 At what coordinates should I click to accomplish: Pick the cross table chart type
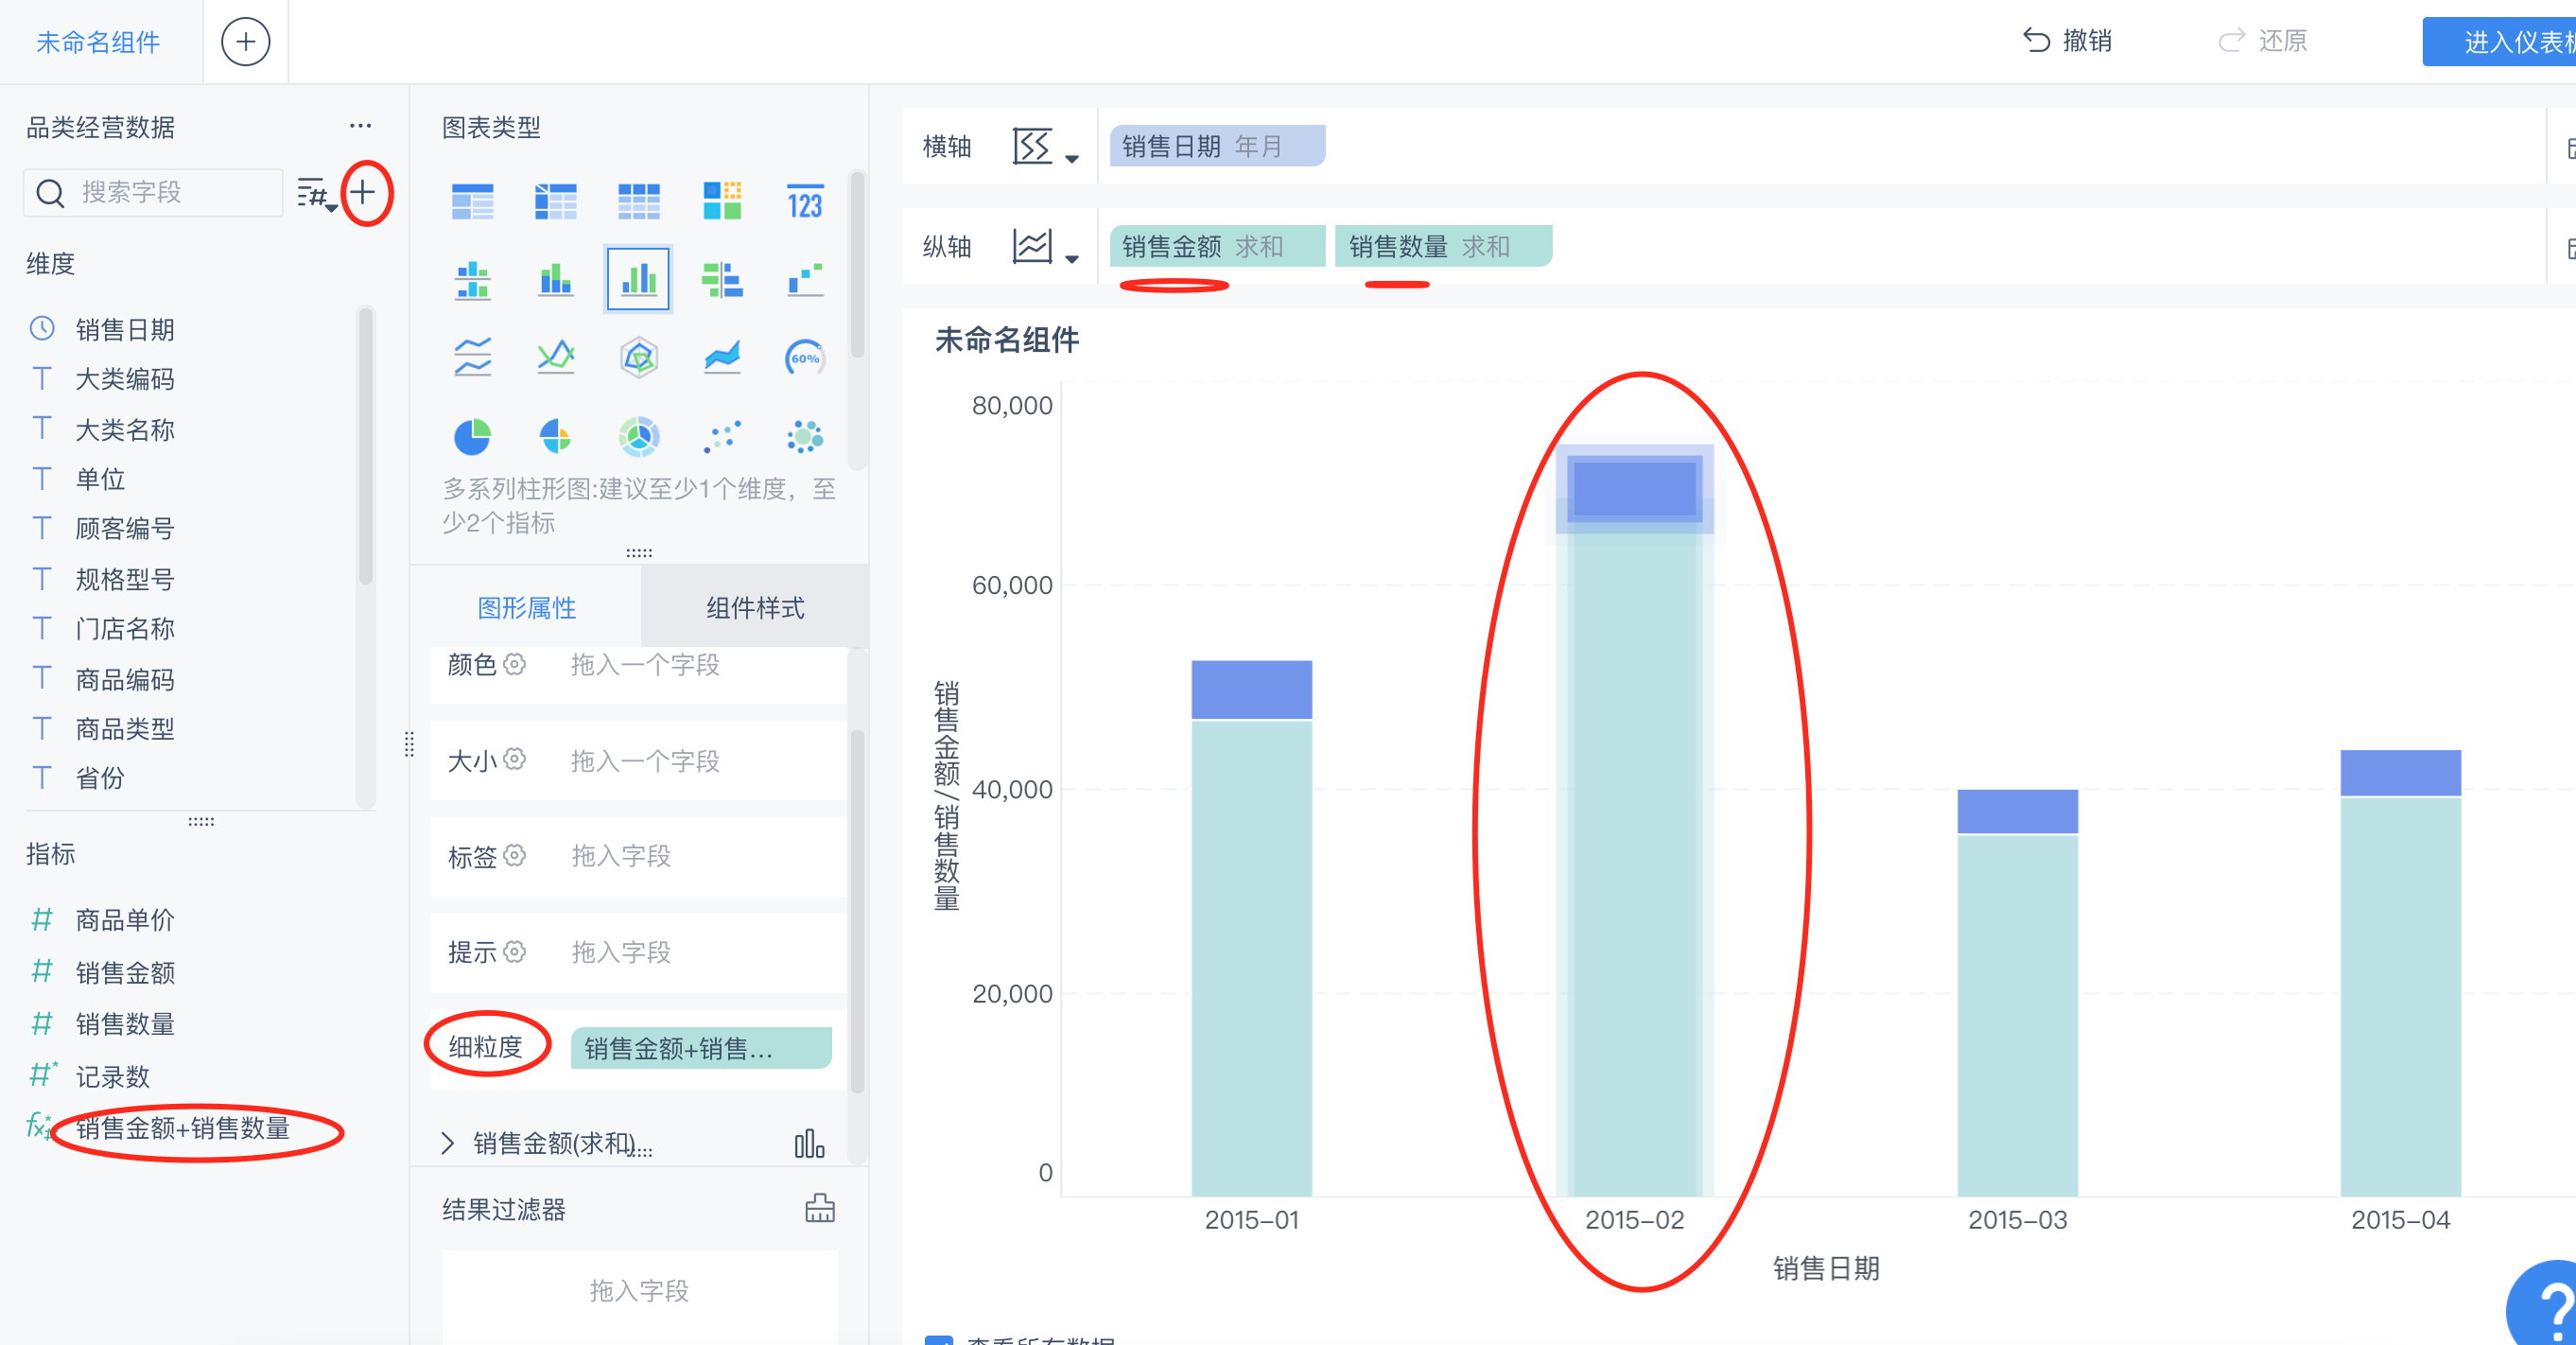tap(555, 203)
